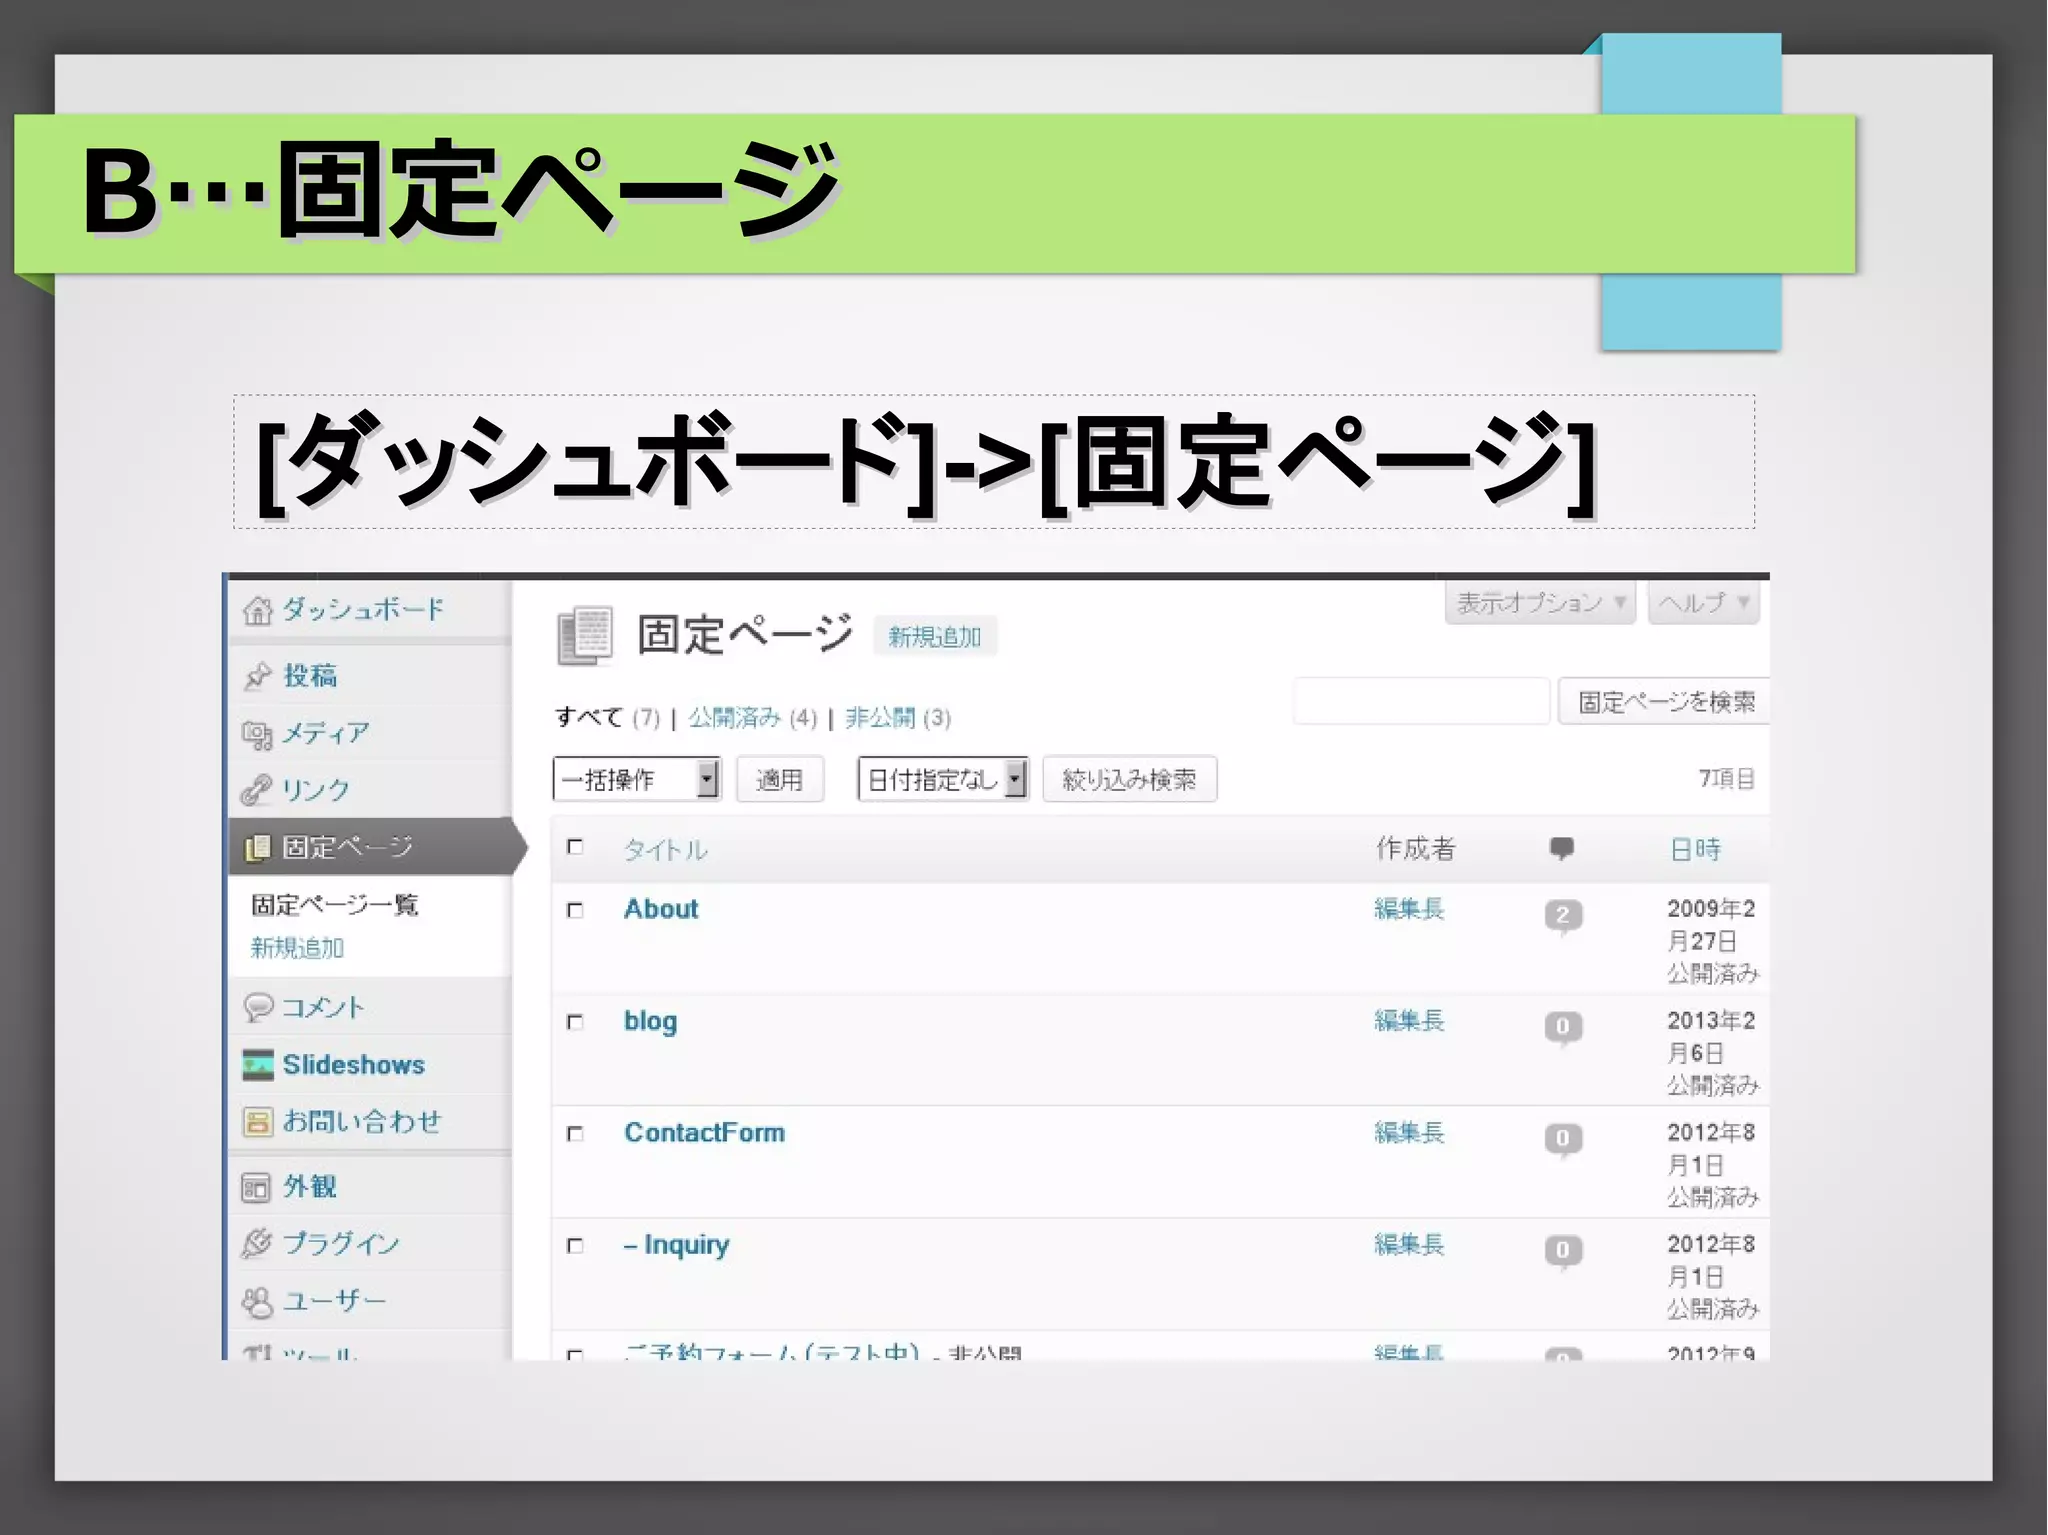Image resolution: width=2048 pixels, height=1535 pixels.
Task: Filter by 非公開 (3) pages
Action: pos(898,718)
